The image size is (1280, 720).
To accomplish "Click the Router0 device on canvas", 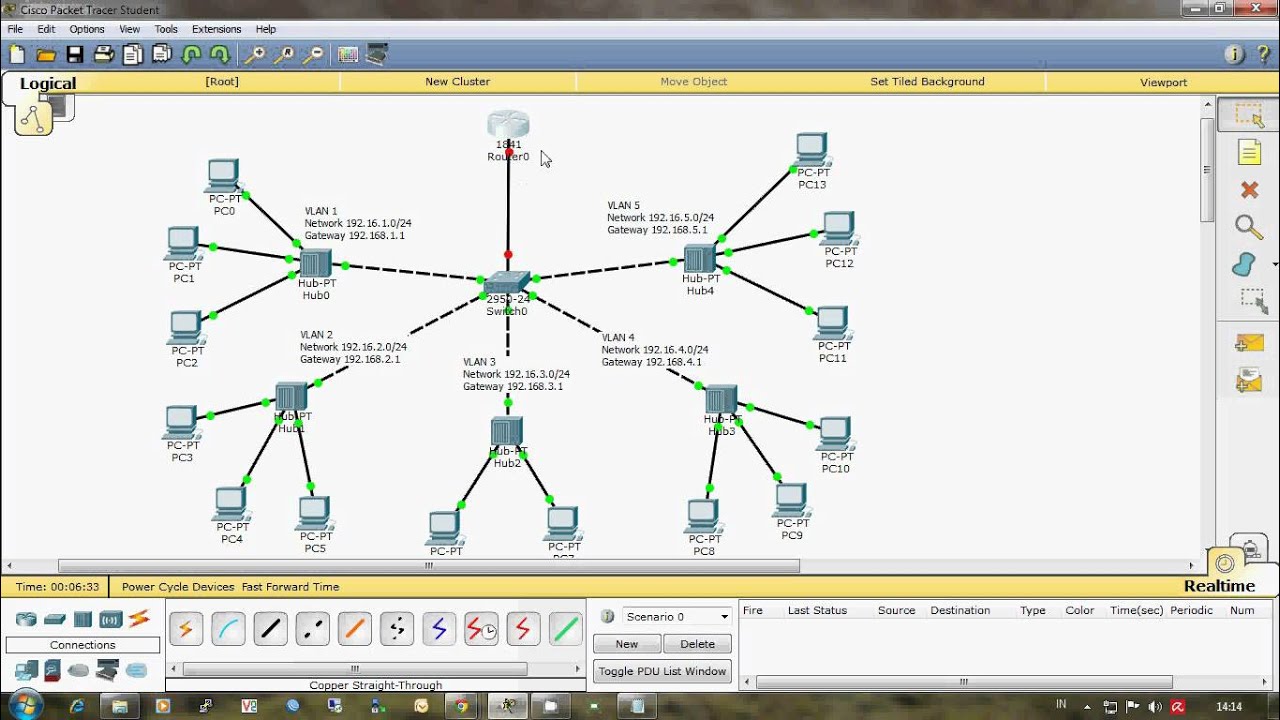I will pyautogui.click(x=508, y=126).
